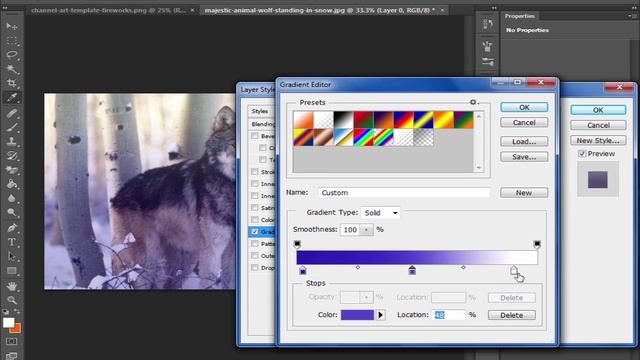This screenshot has height=360, width=640.
Task: Select the Move tool
Action: 11,26
